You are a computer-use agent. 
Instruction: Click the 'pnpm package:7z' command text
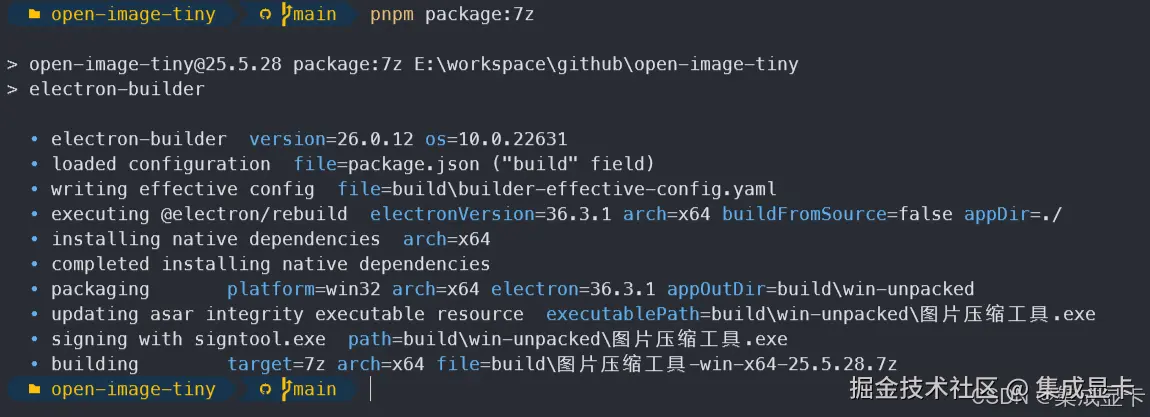(x=452, y=14)
